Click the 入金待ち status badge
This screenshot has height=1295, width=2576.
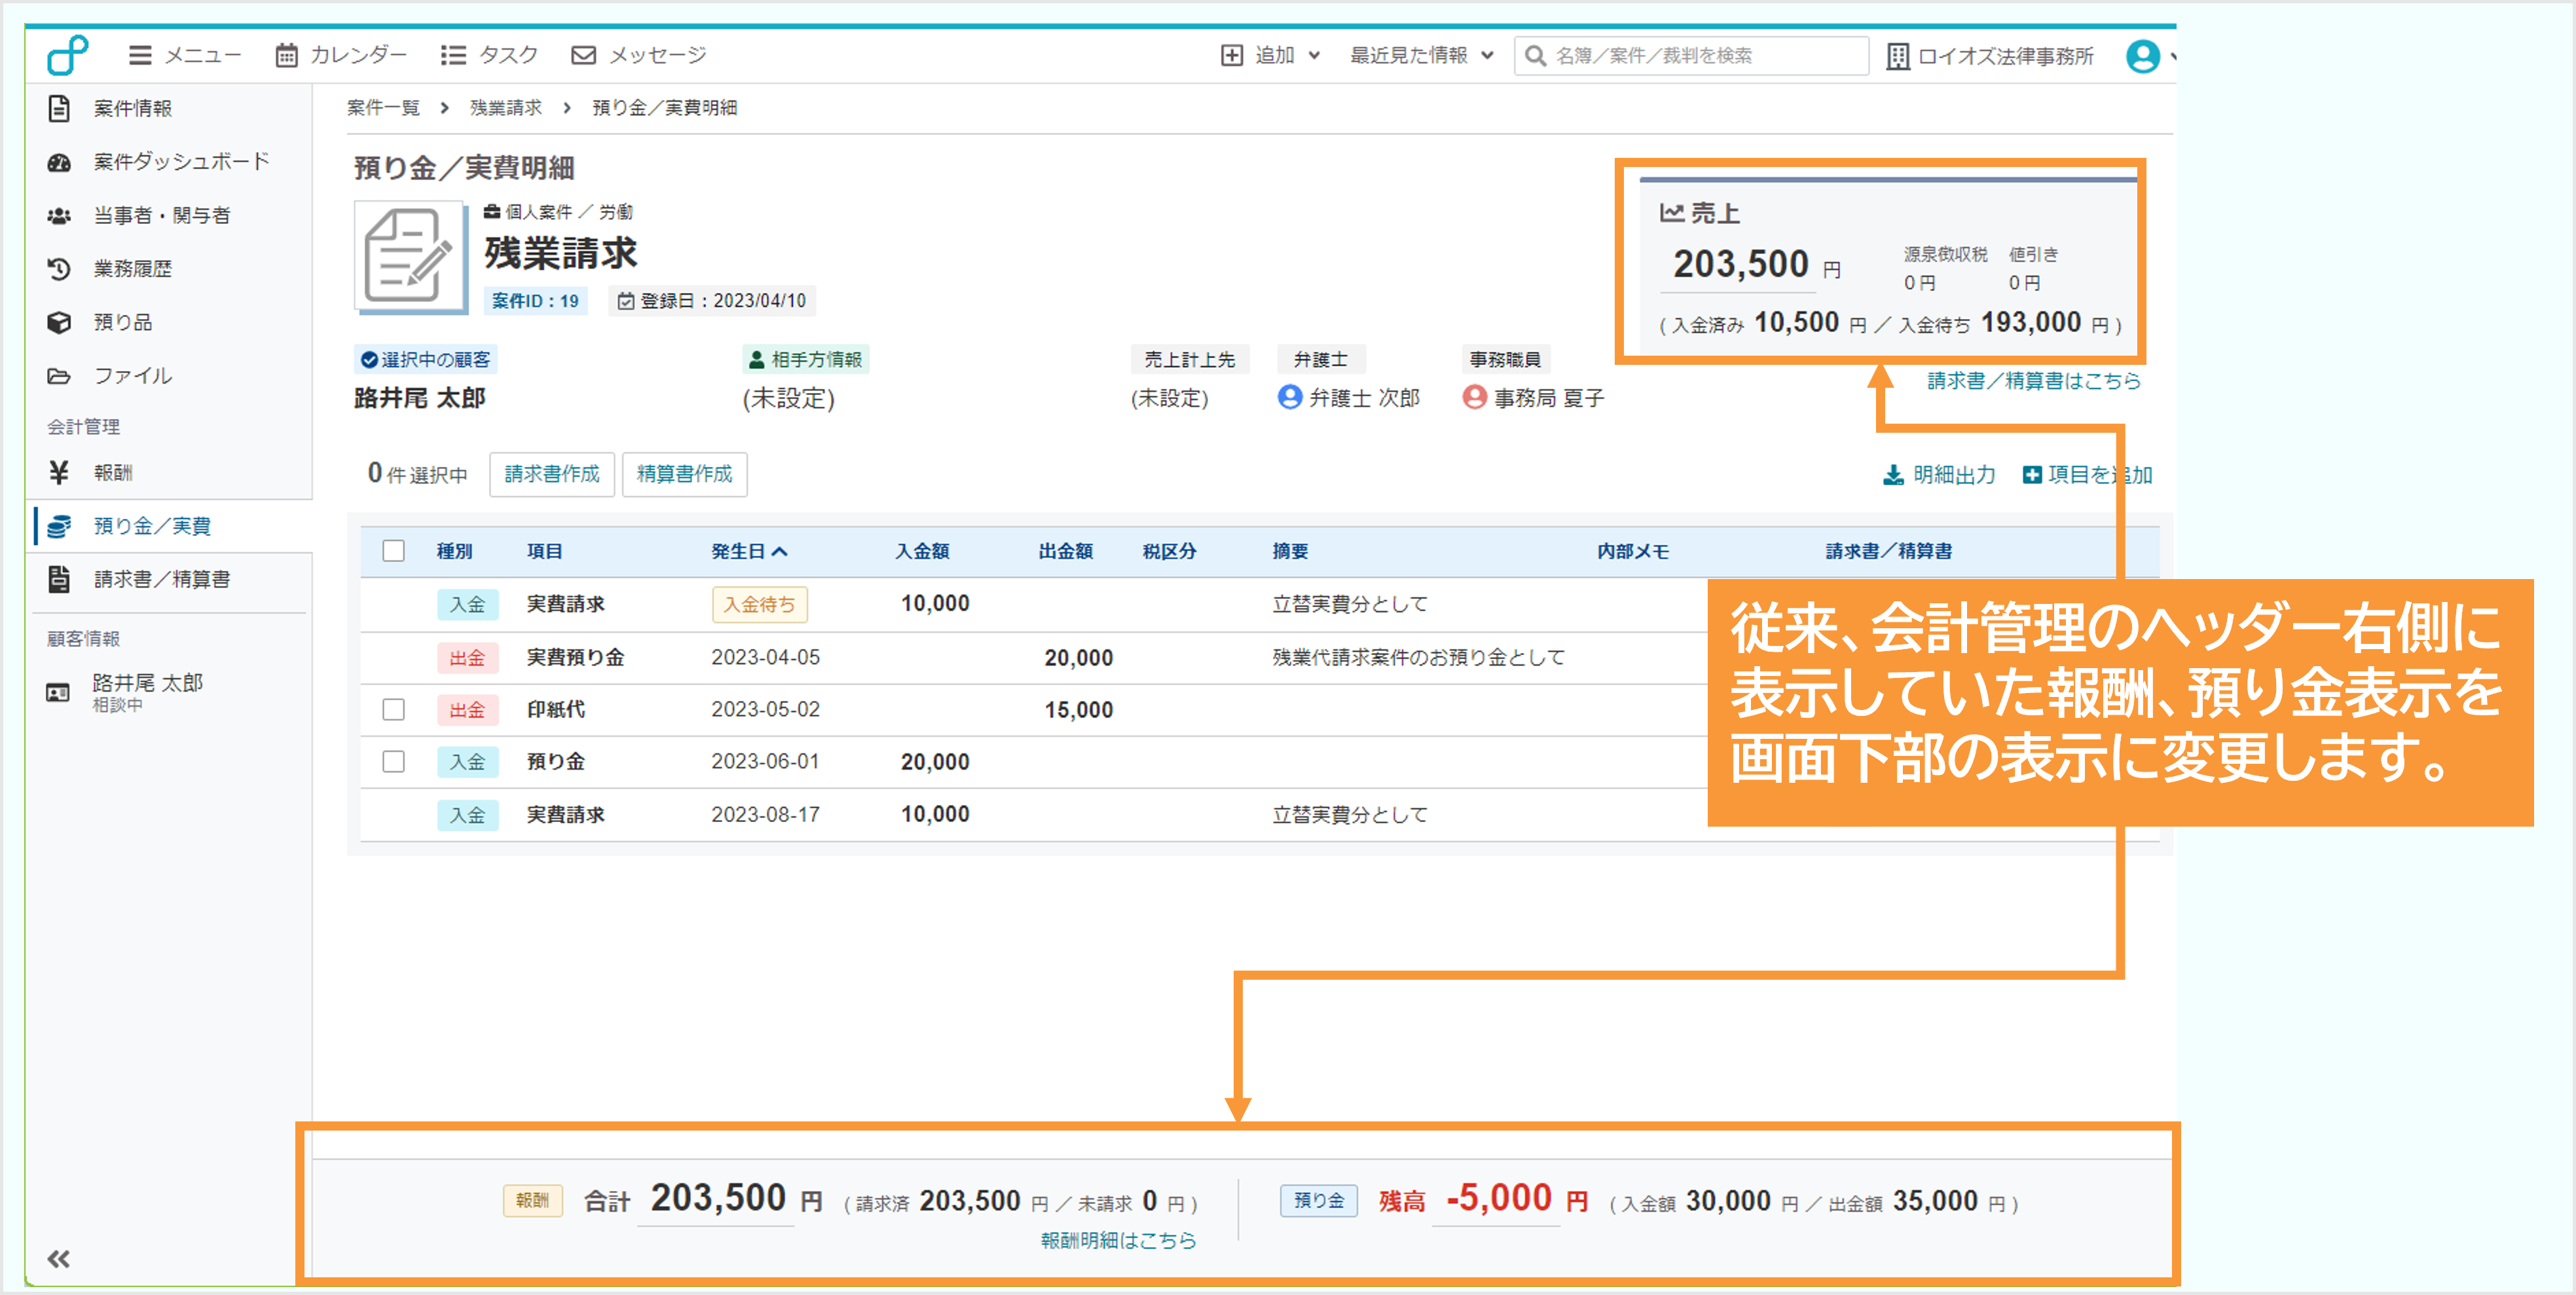coord(759,604)
